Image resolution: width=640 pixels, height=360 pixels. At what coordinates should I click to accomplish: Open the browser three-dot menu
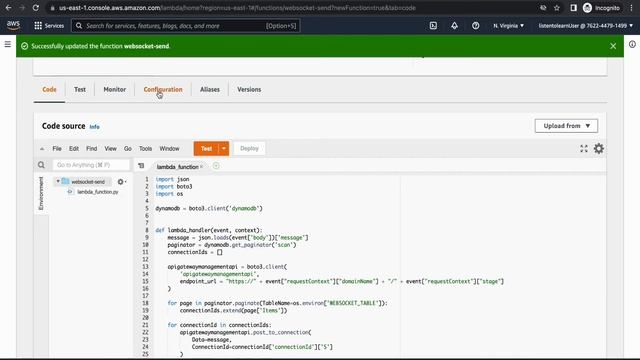coord(631,8)
